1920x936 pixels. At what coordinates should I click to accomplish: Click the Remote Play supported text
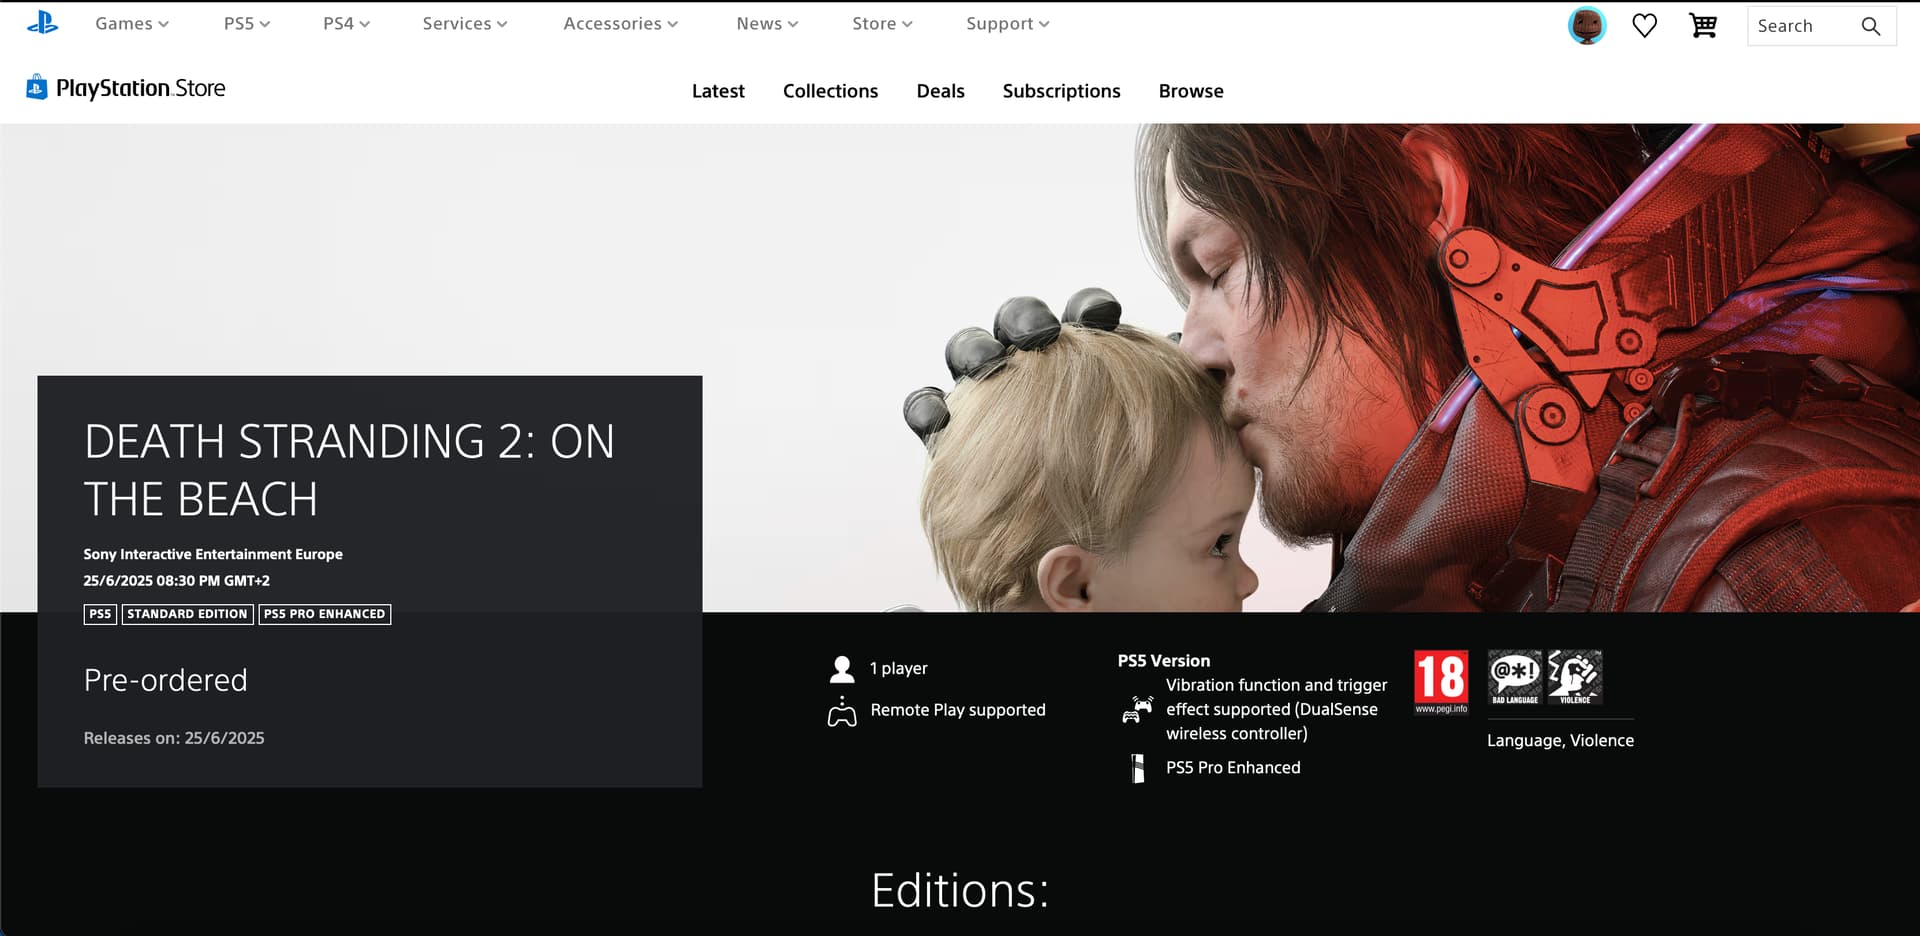click(x=958, y=710)
